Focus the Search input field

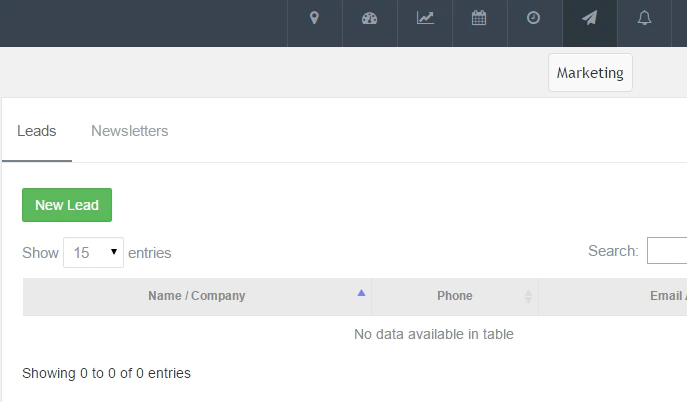click(x=667, y=250)
